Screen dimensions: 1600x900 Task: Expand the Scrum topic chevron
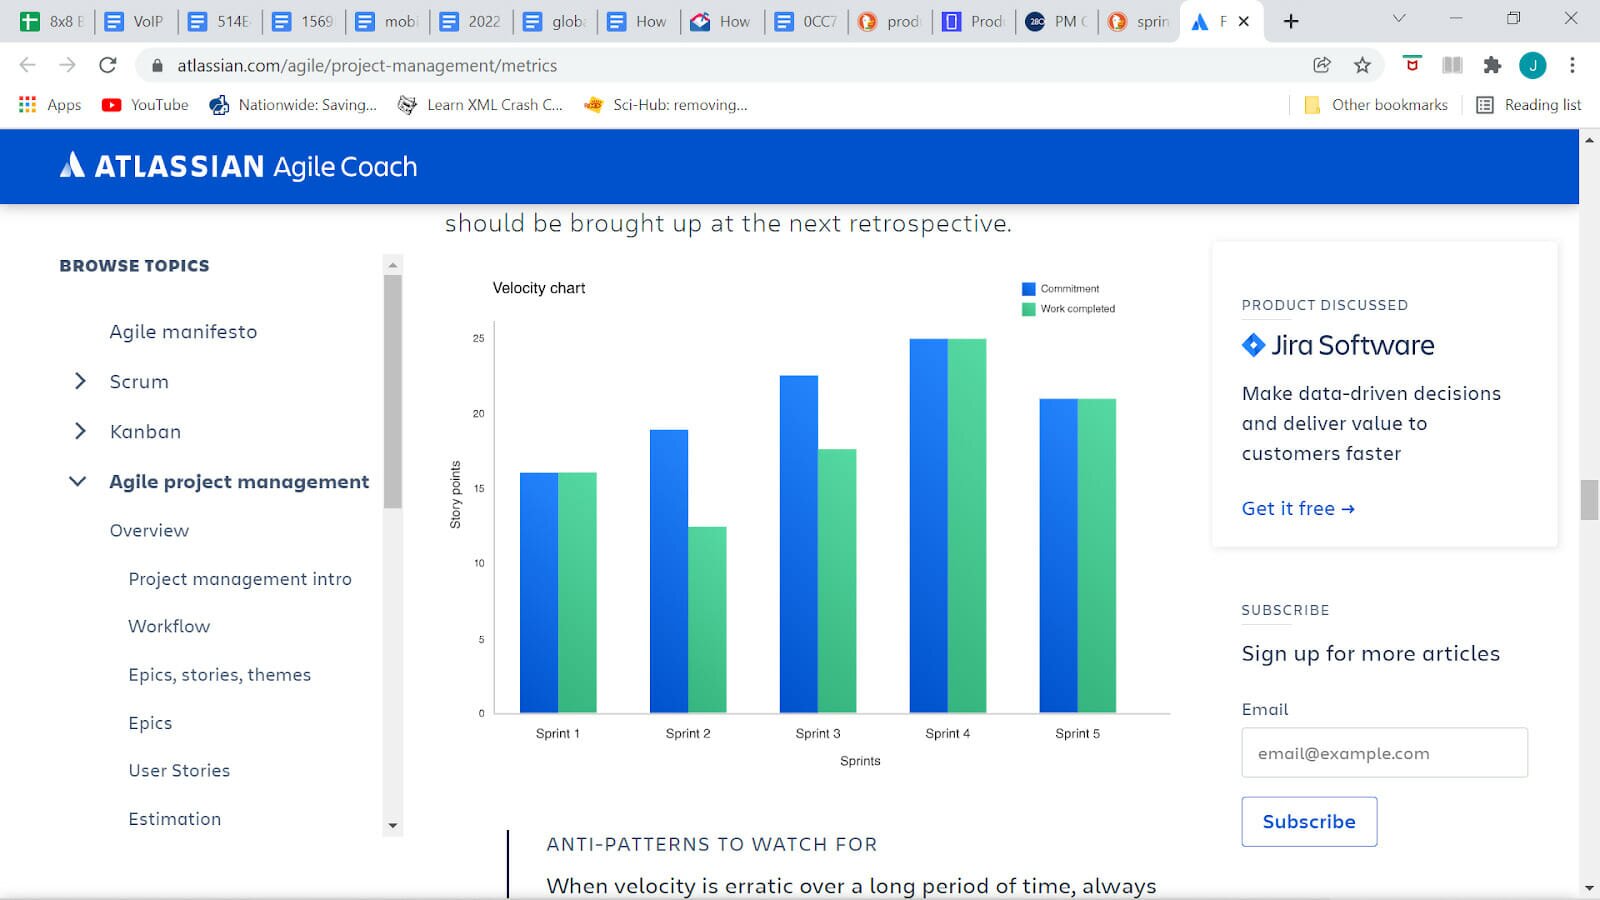[x=80, y=381]
